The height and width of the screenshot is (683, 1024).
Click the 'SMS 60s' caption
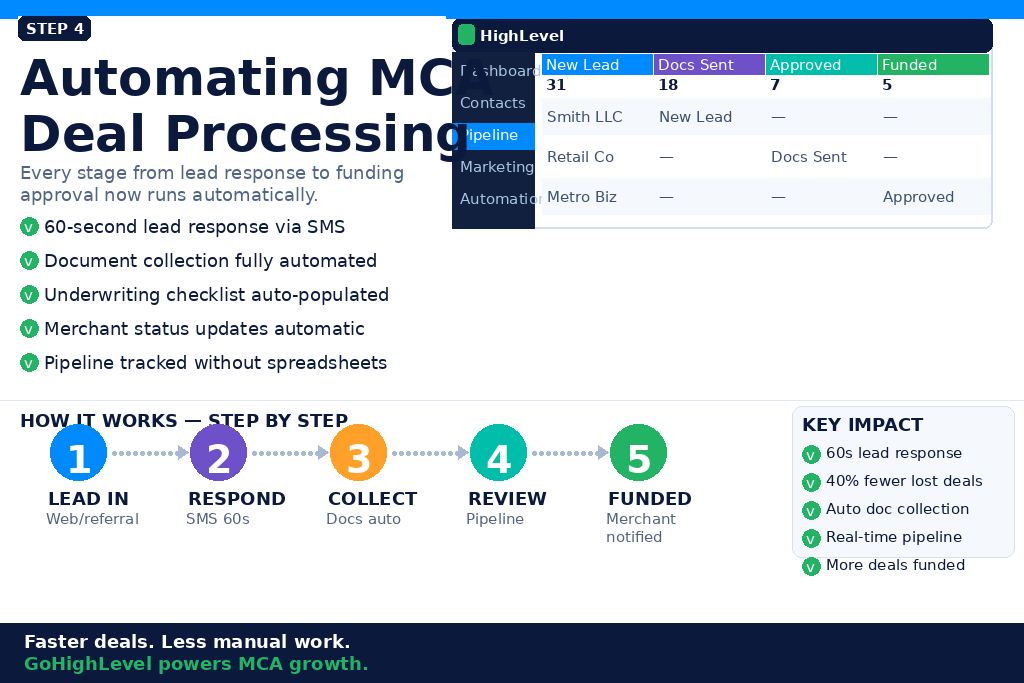pyautogui.click(x=217, y=519)
